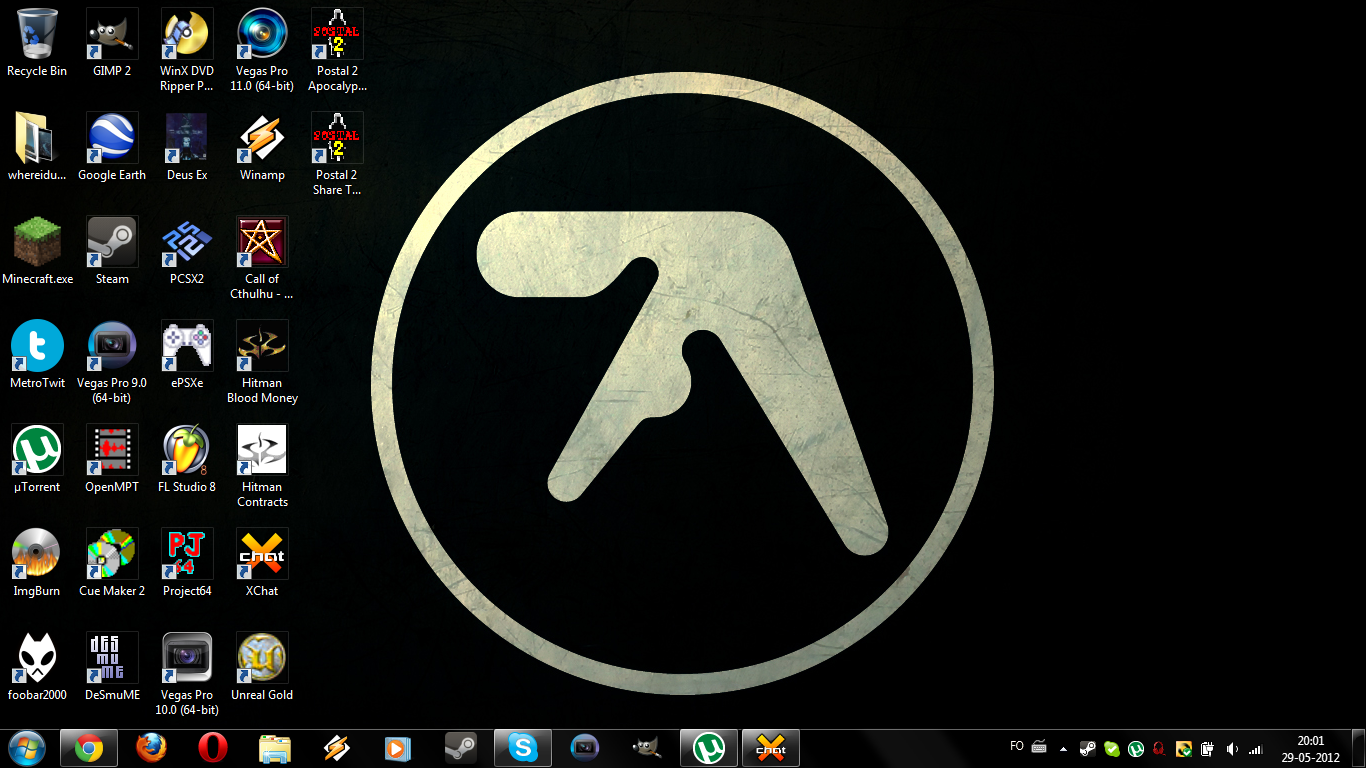Switch to Google Chrome in the taskbar

[89, 748]
